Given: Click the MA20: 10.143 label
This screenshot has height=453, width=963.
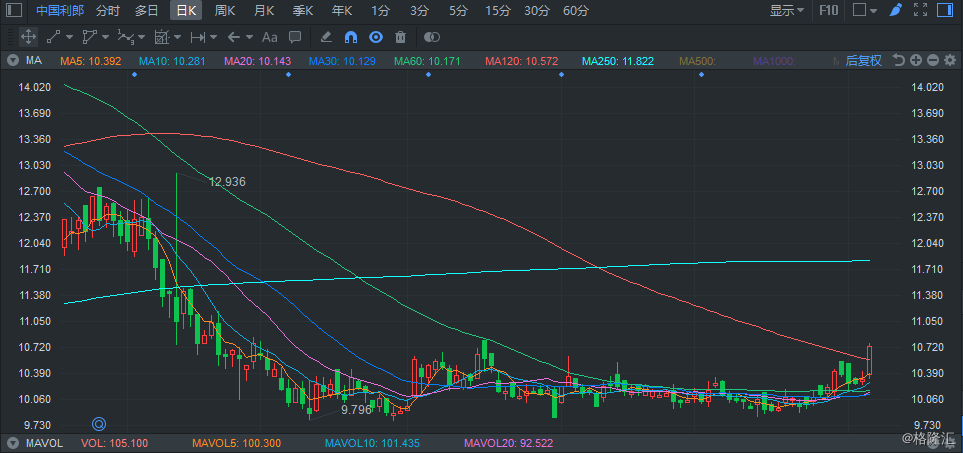Looking at the screenshot, I should pos(257,61).
